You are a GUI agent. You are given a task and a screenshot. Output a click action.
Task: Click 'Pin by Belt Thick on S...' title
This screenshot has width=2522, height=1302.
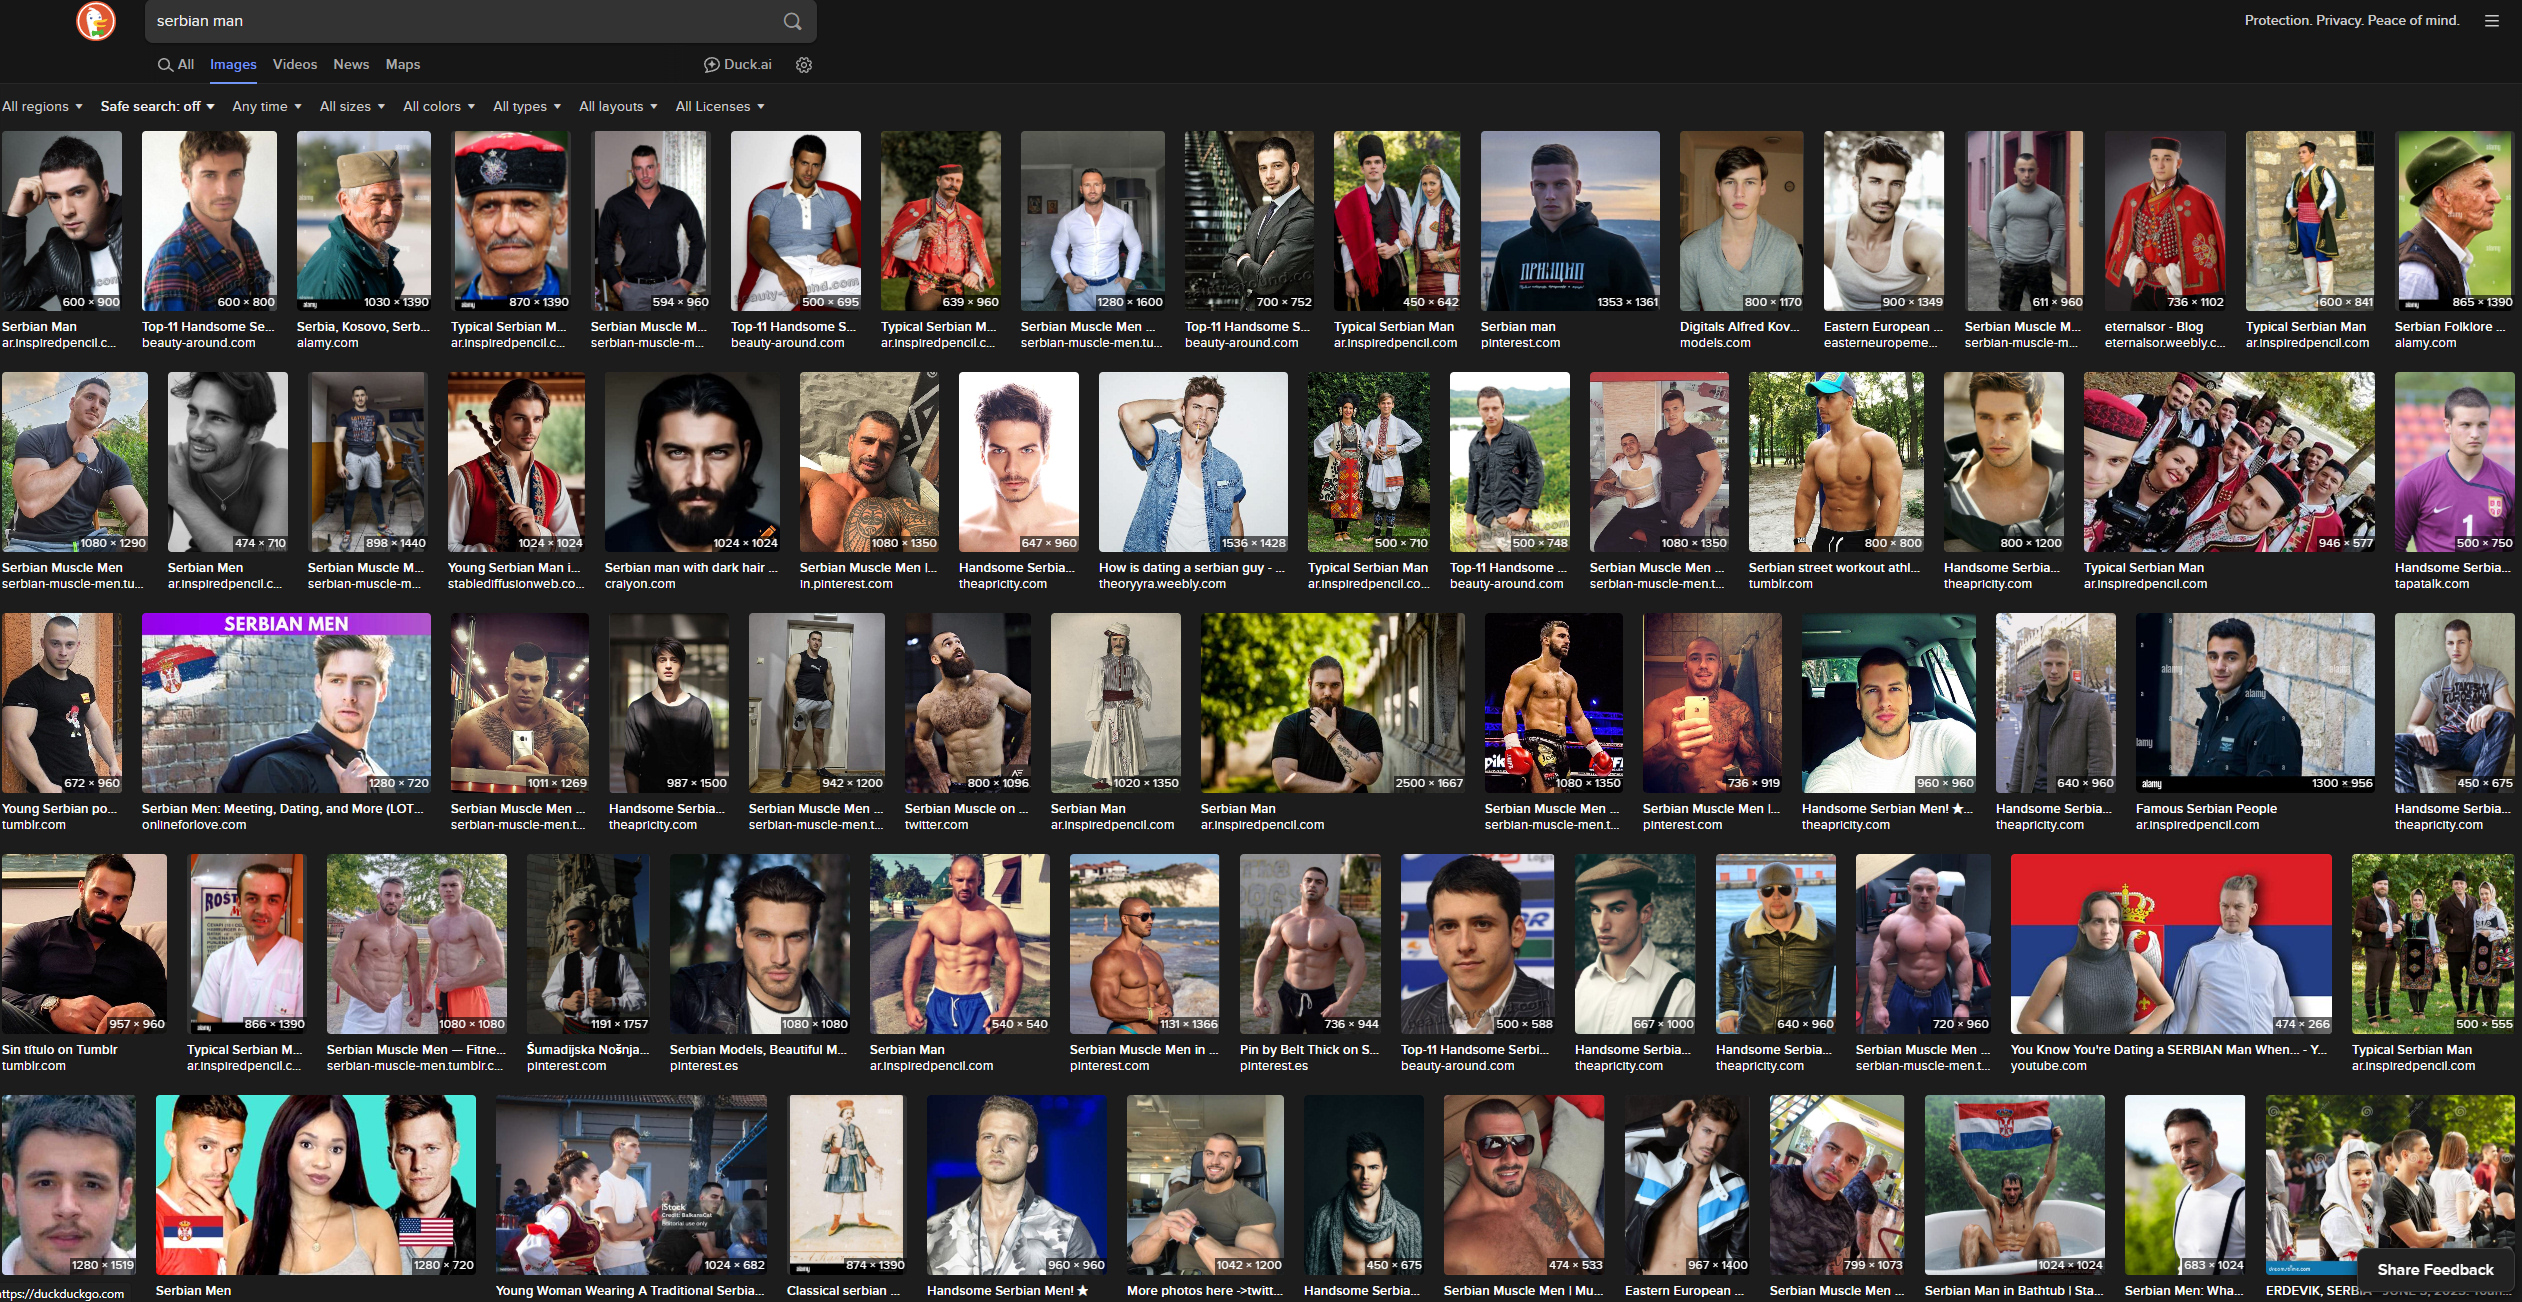click(1309, 1050)
